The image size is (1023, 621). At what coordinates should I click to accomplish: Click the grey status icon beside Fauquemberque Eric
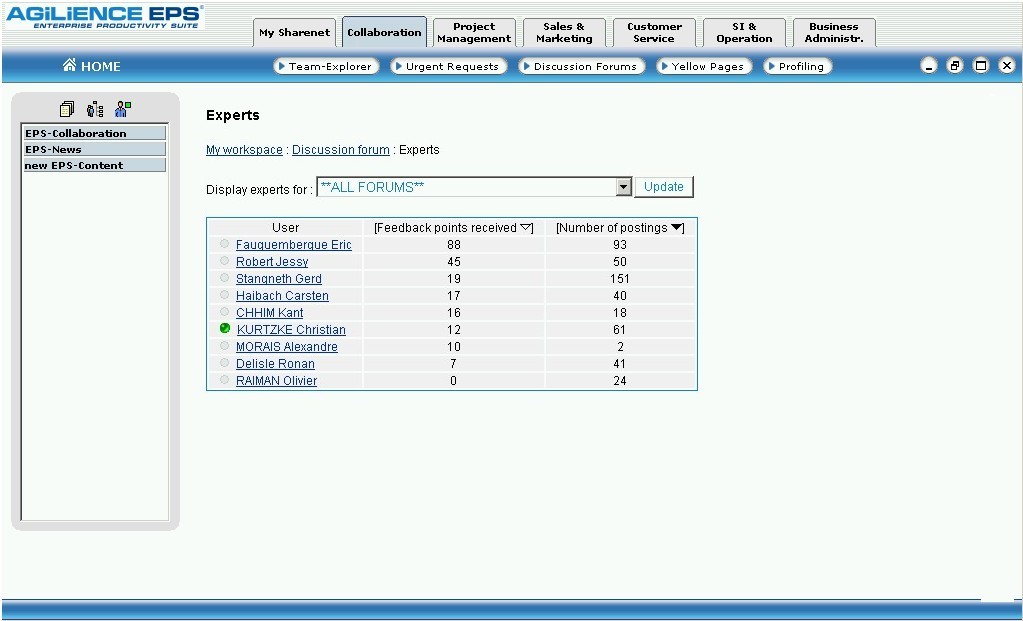[225, 244]
